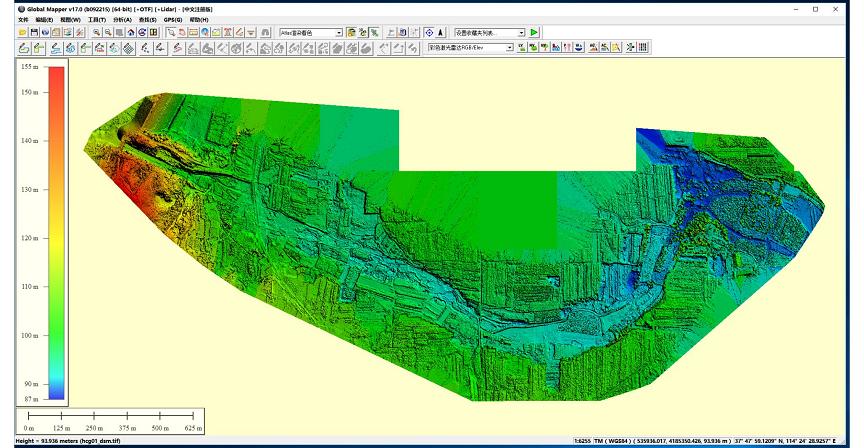
Task: Open the Atlas shader dropdown
Action: pos(338,33)
